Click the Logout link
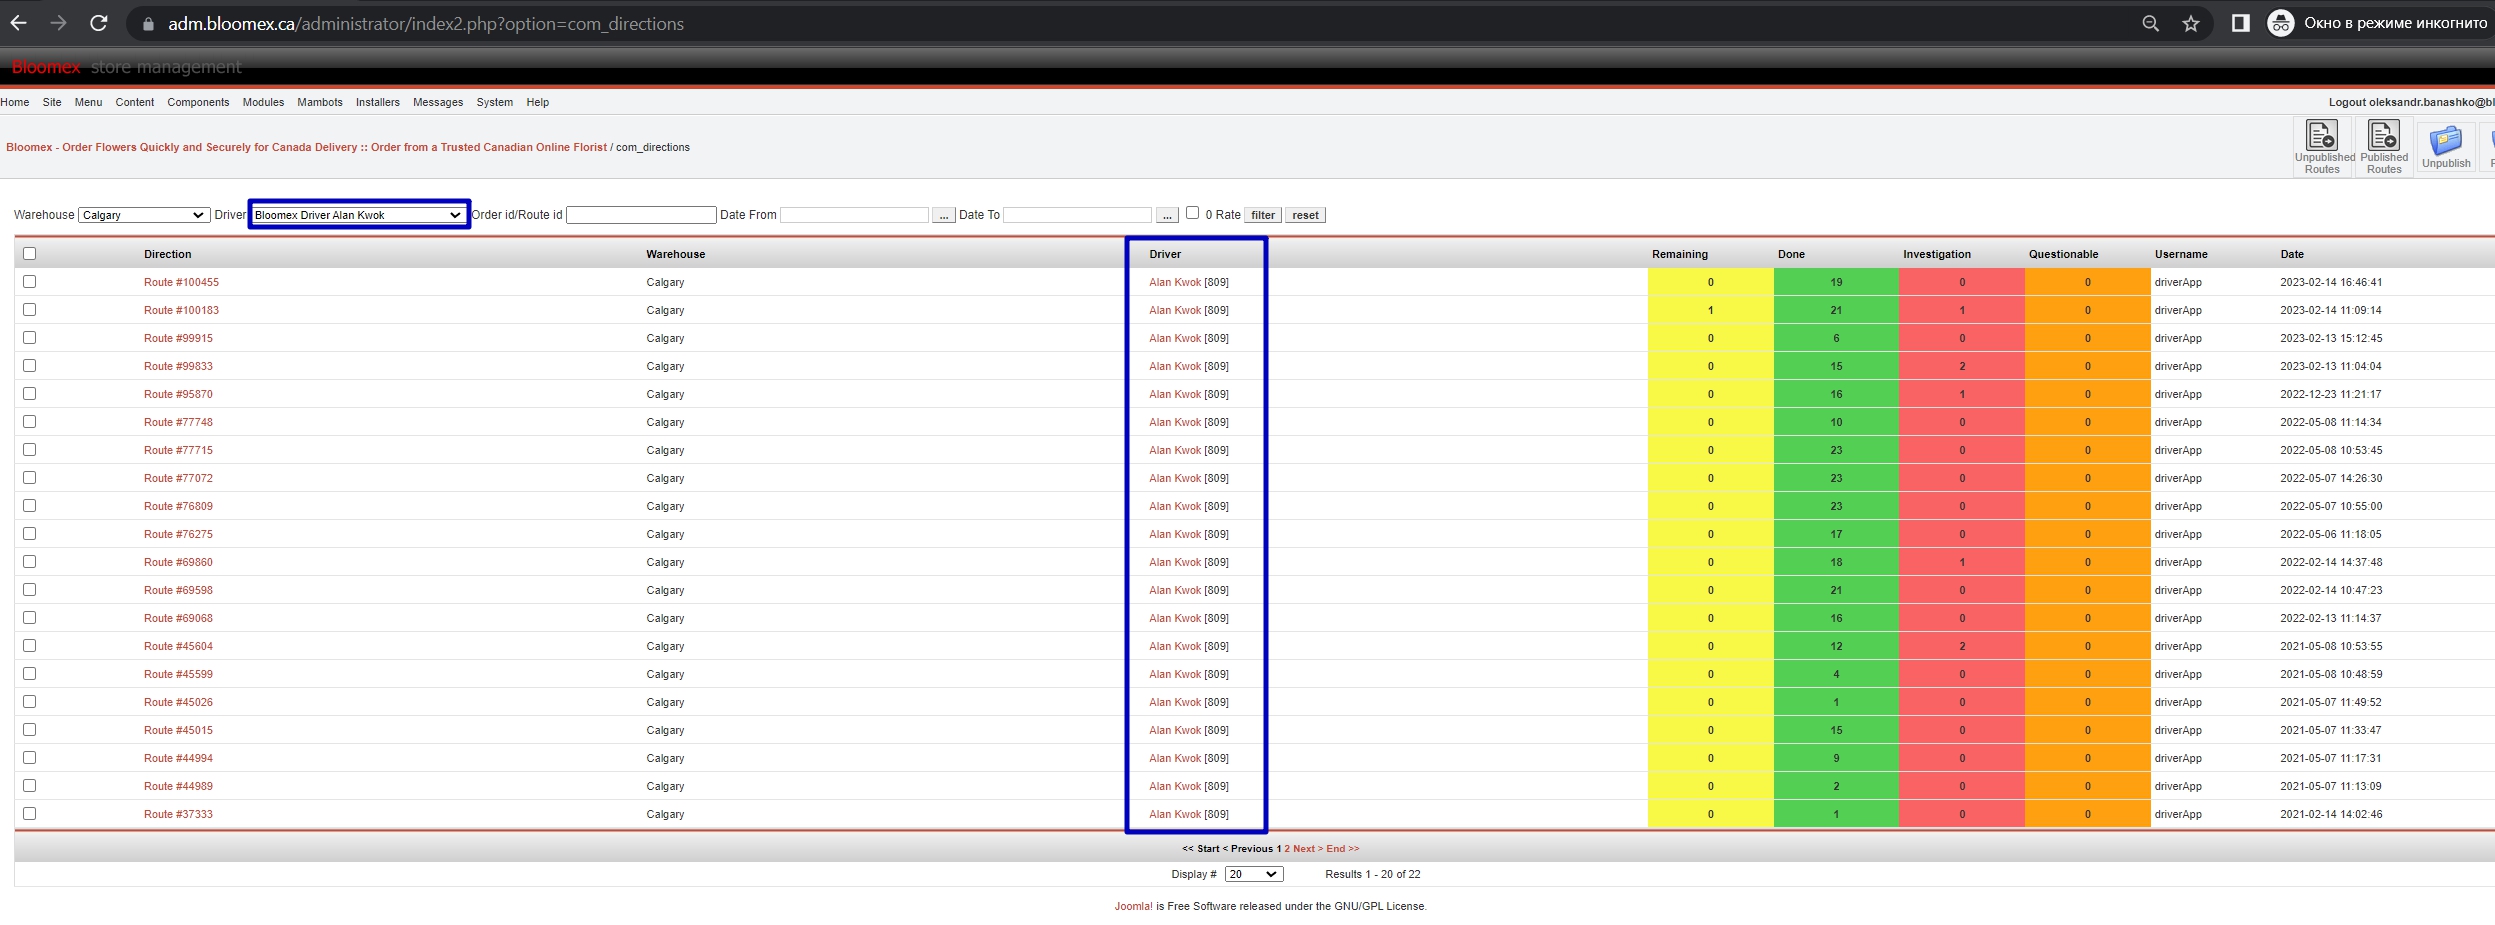The height and width of the screenshot is (925, 2495). click(x=2411, y=102)
